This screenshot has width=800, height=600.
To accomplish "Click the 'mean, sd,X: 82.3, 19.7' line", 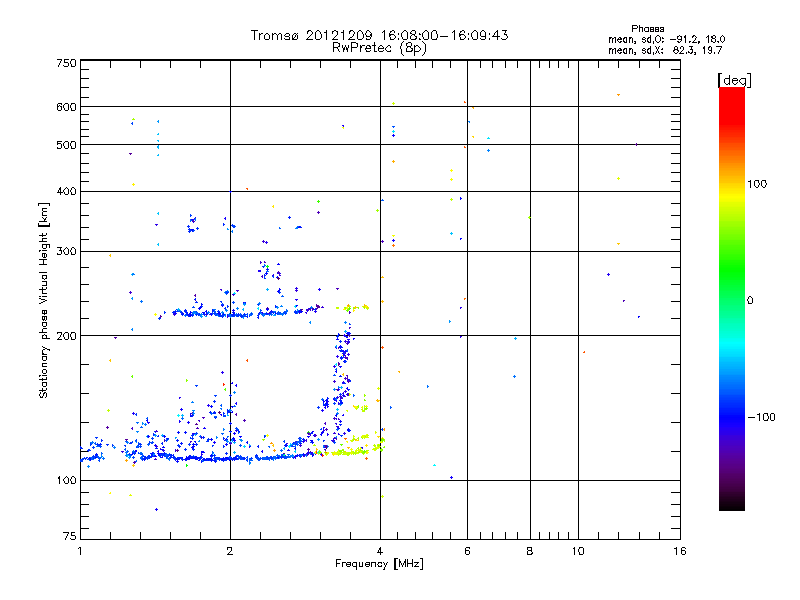I will pos(665,50).
